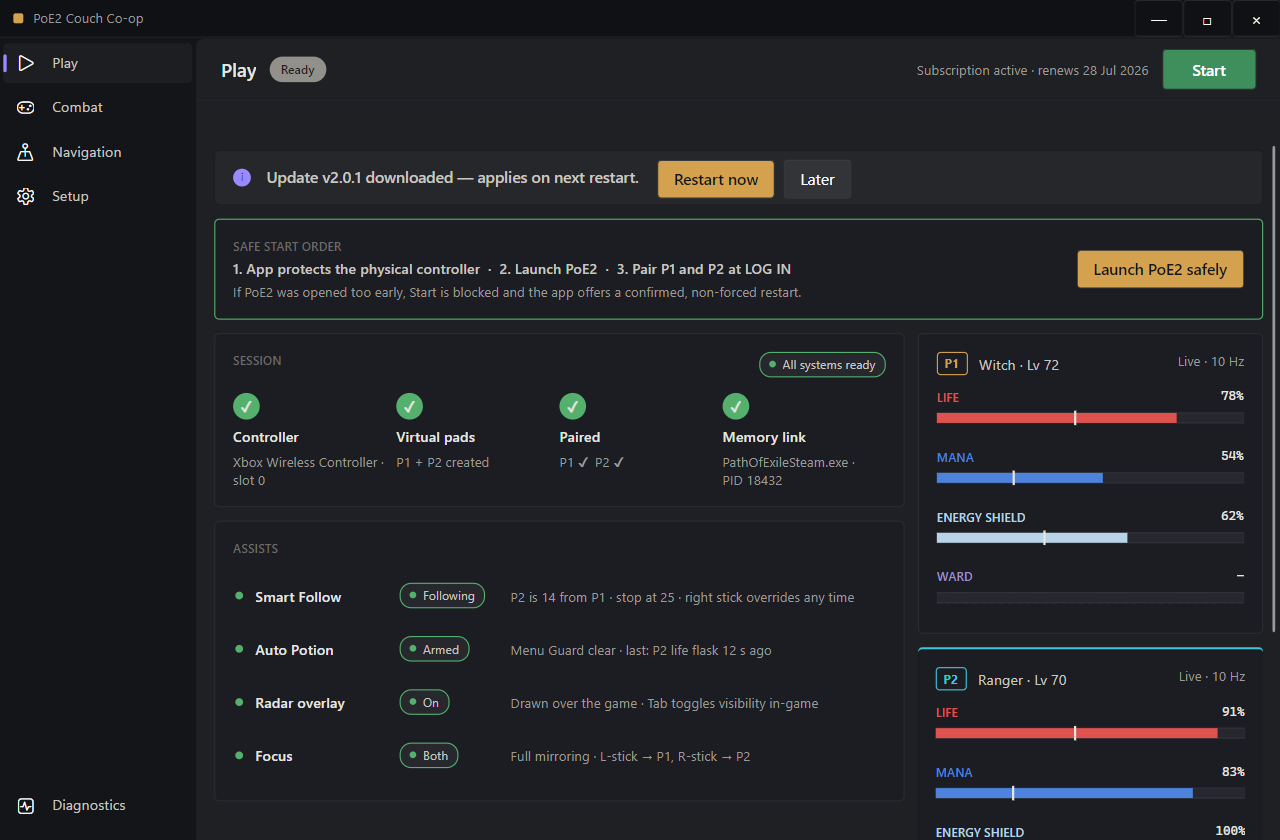Toggle the Auto Potion Armed pill
This screenshot has height=840, width=1280.
[434, 649]
